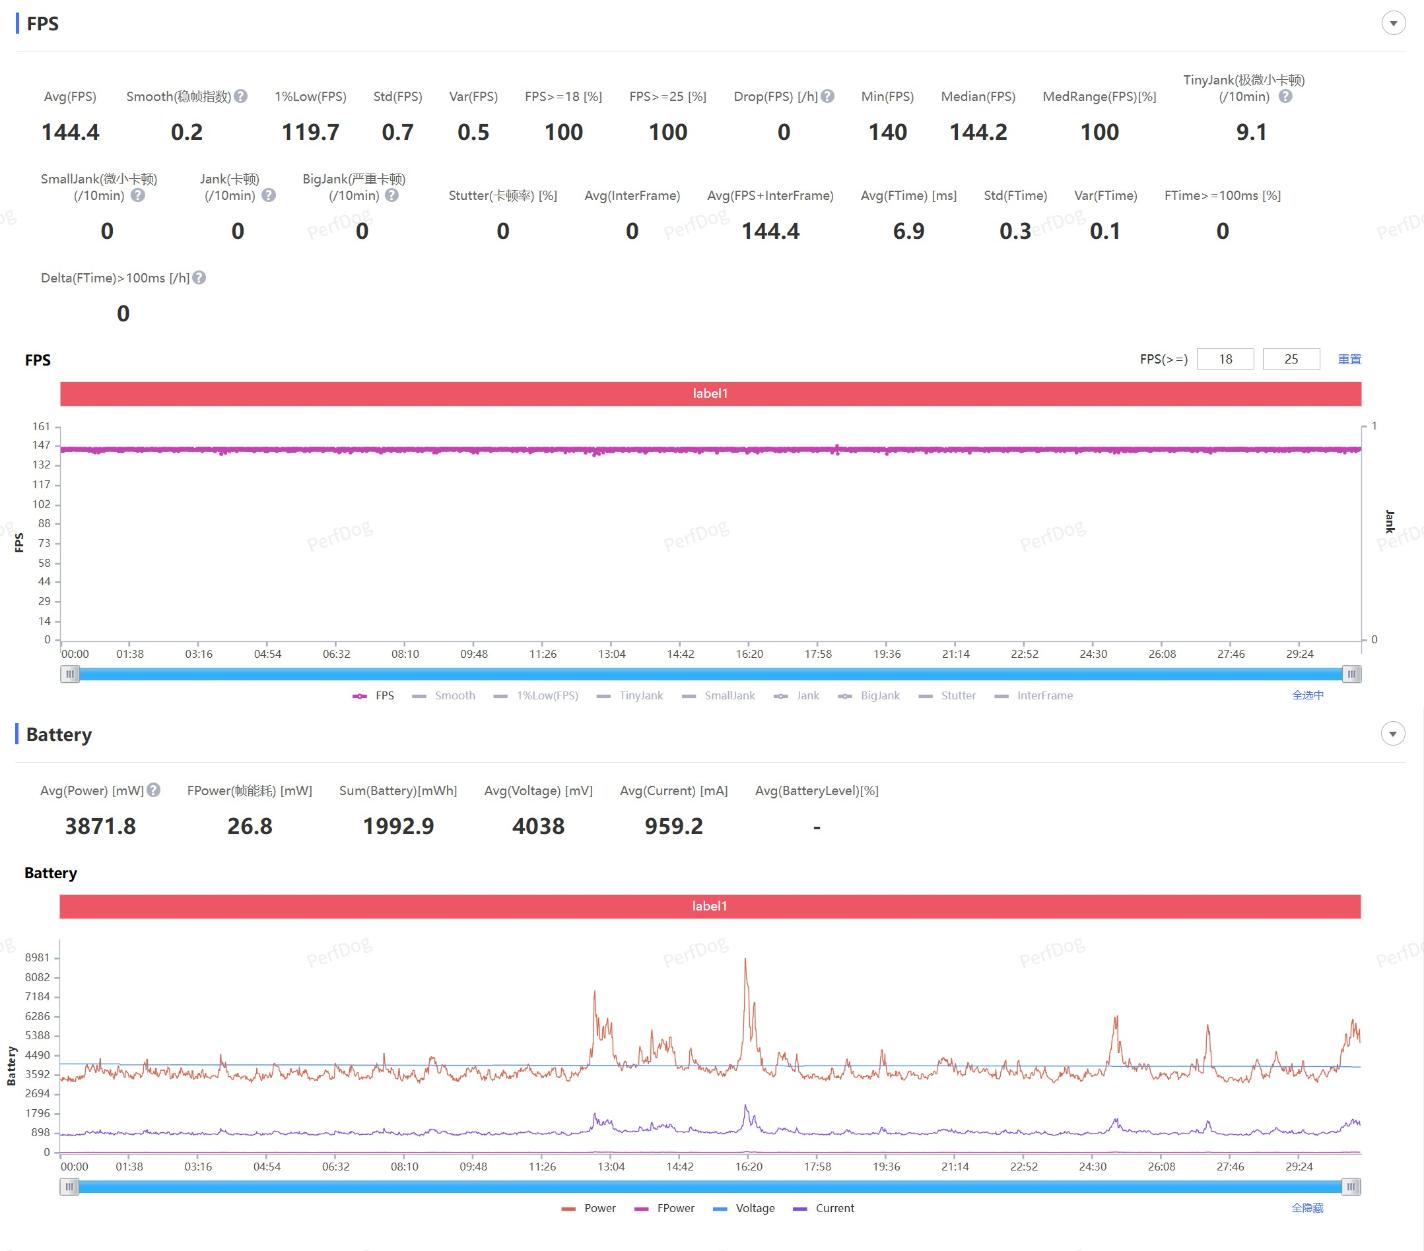Toggle the 1%Low(FPS) series in legend
Viewport: 1424px width, 1251px height.
pos(536,696)
